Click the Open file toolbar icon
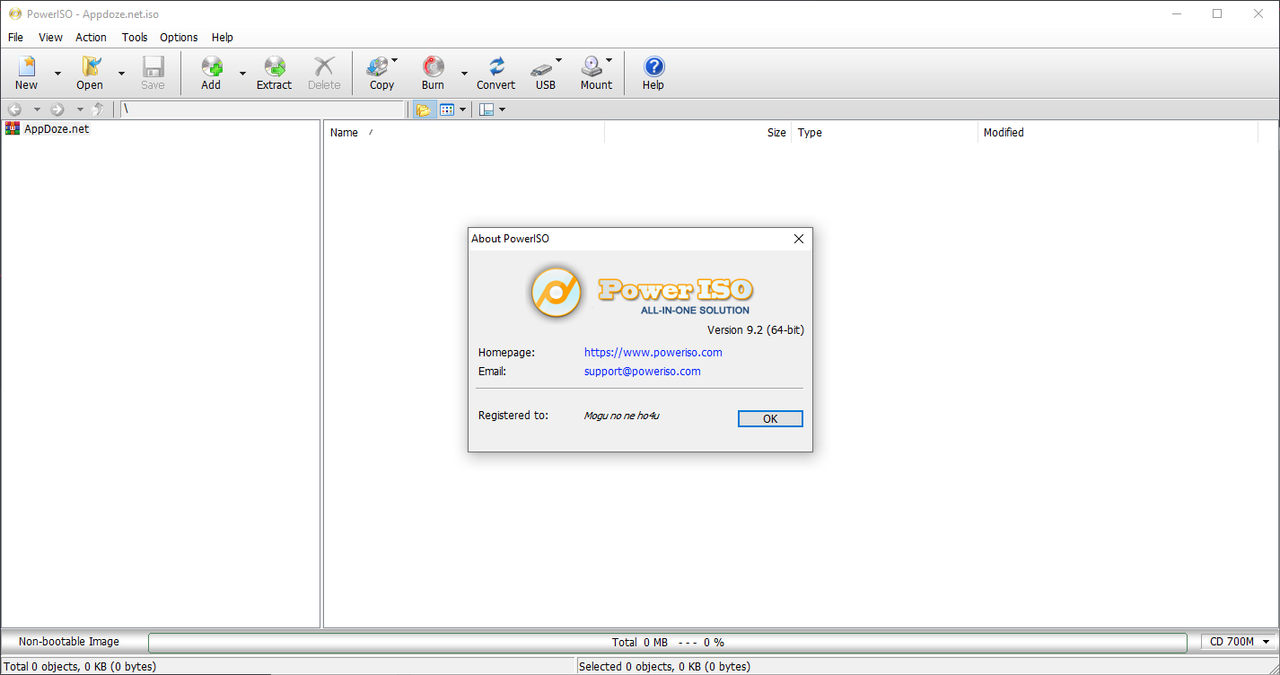This screenshot has height=675, width=1280. pyautogui.click(x=90, y=66)
